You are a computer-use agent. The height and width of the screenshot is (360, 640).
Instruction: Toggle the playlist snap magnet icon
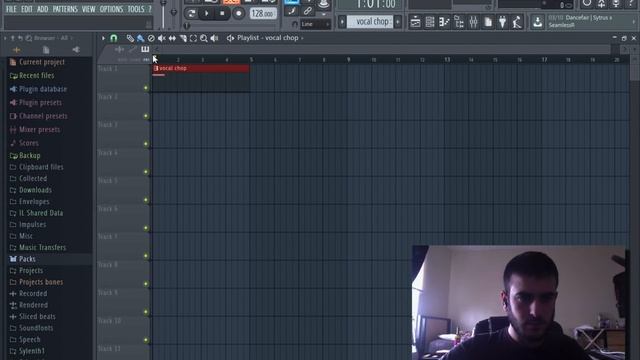113,38
